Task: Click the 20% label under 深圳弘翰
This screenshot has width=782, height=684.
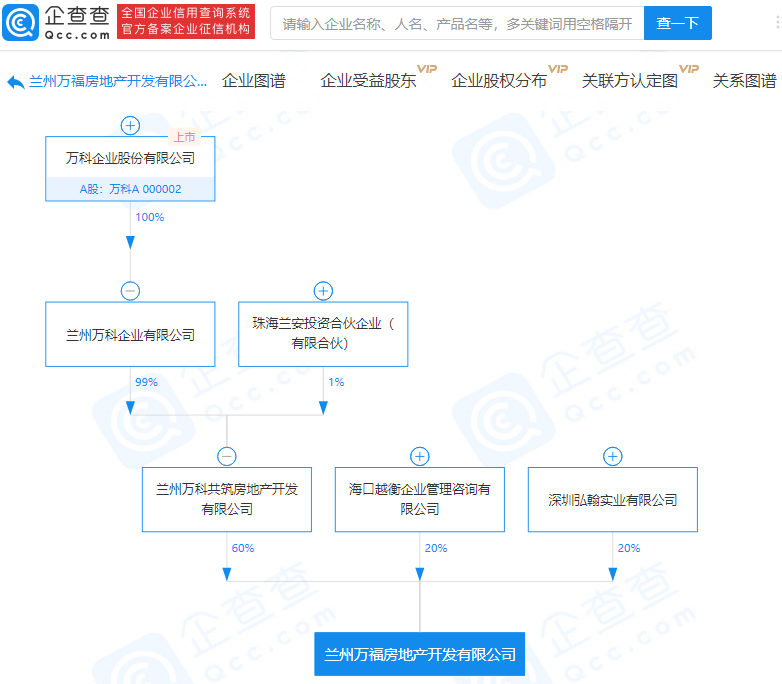Action: [x=629, y=548]
